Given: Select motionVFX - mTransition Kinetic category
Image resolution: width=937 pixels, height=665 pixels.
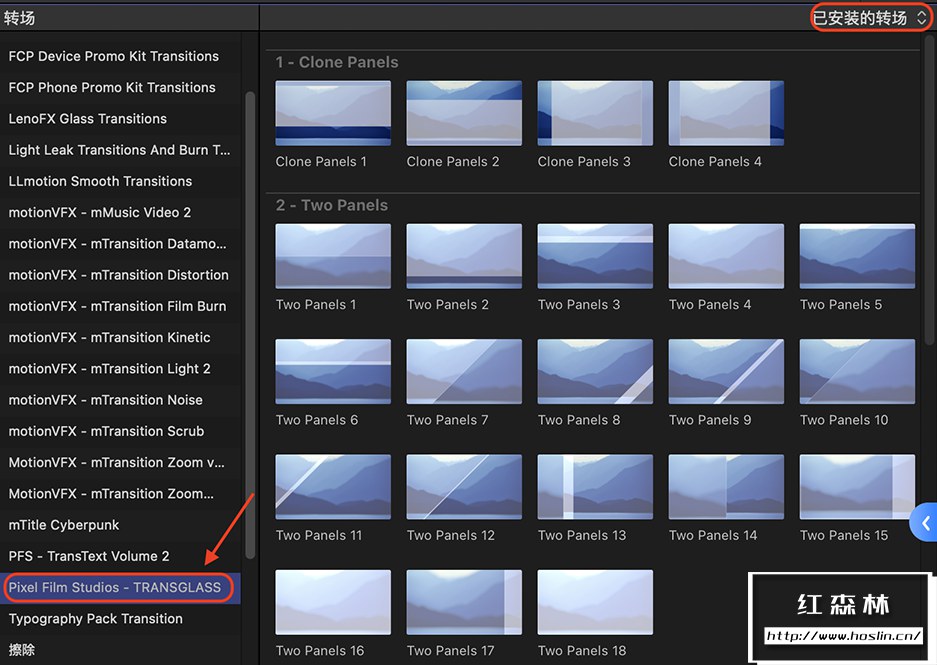Looking at the screenshot, I should (x=120, y=337).
